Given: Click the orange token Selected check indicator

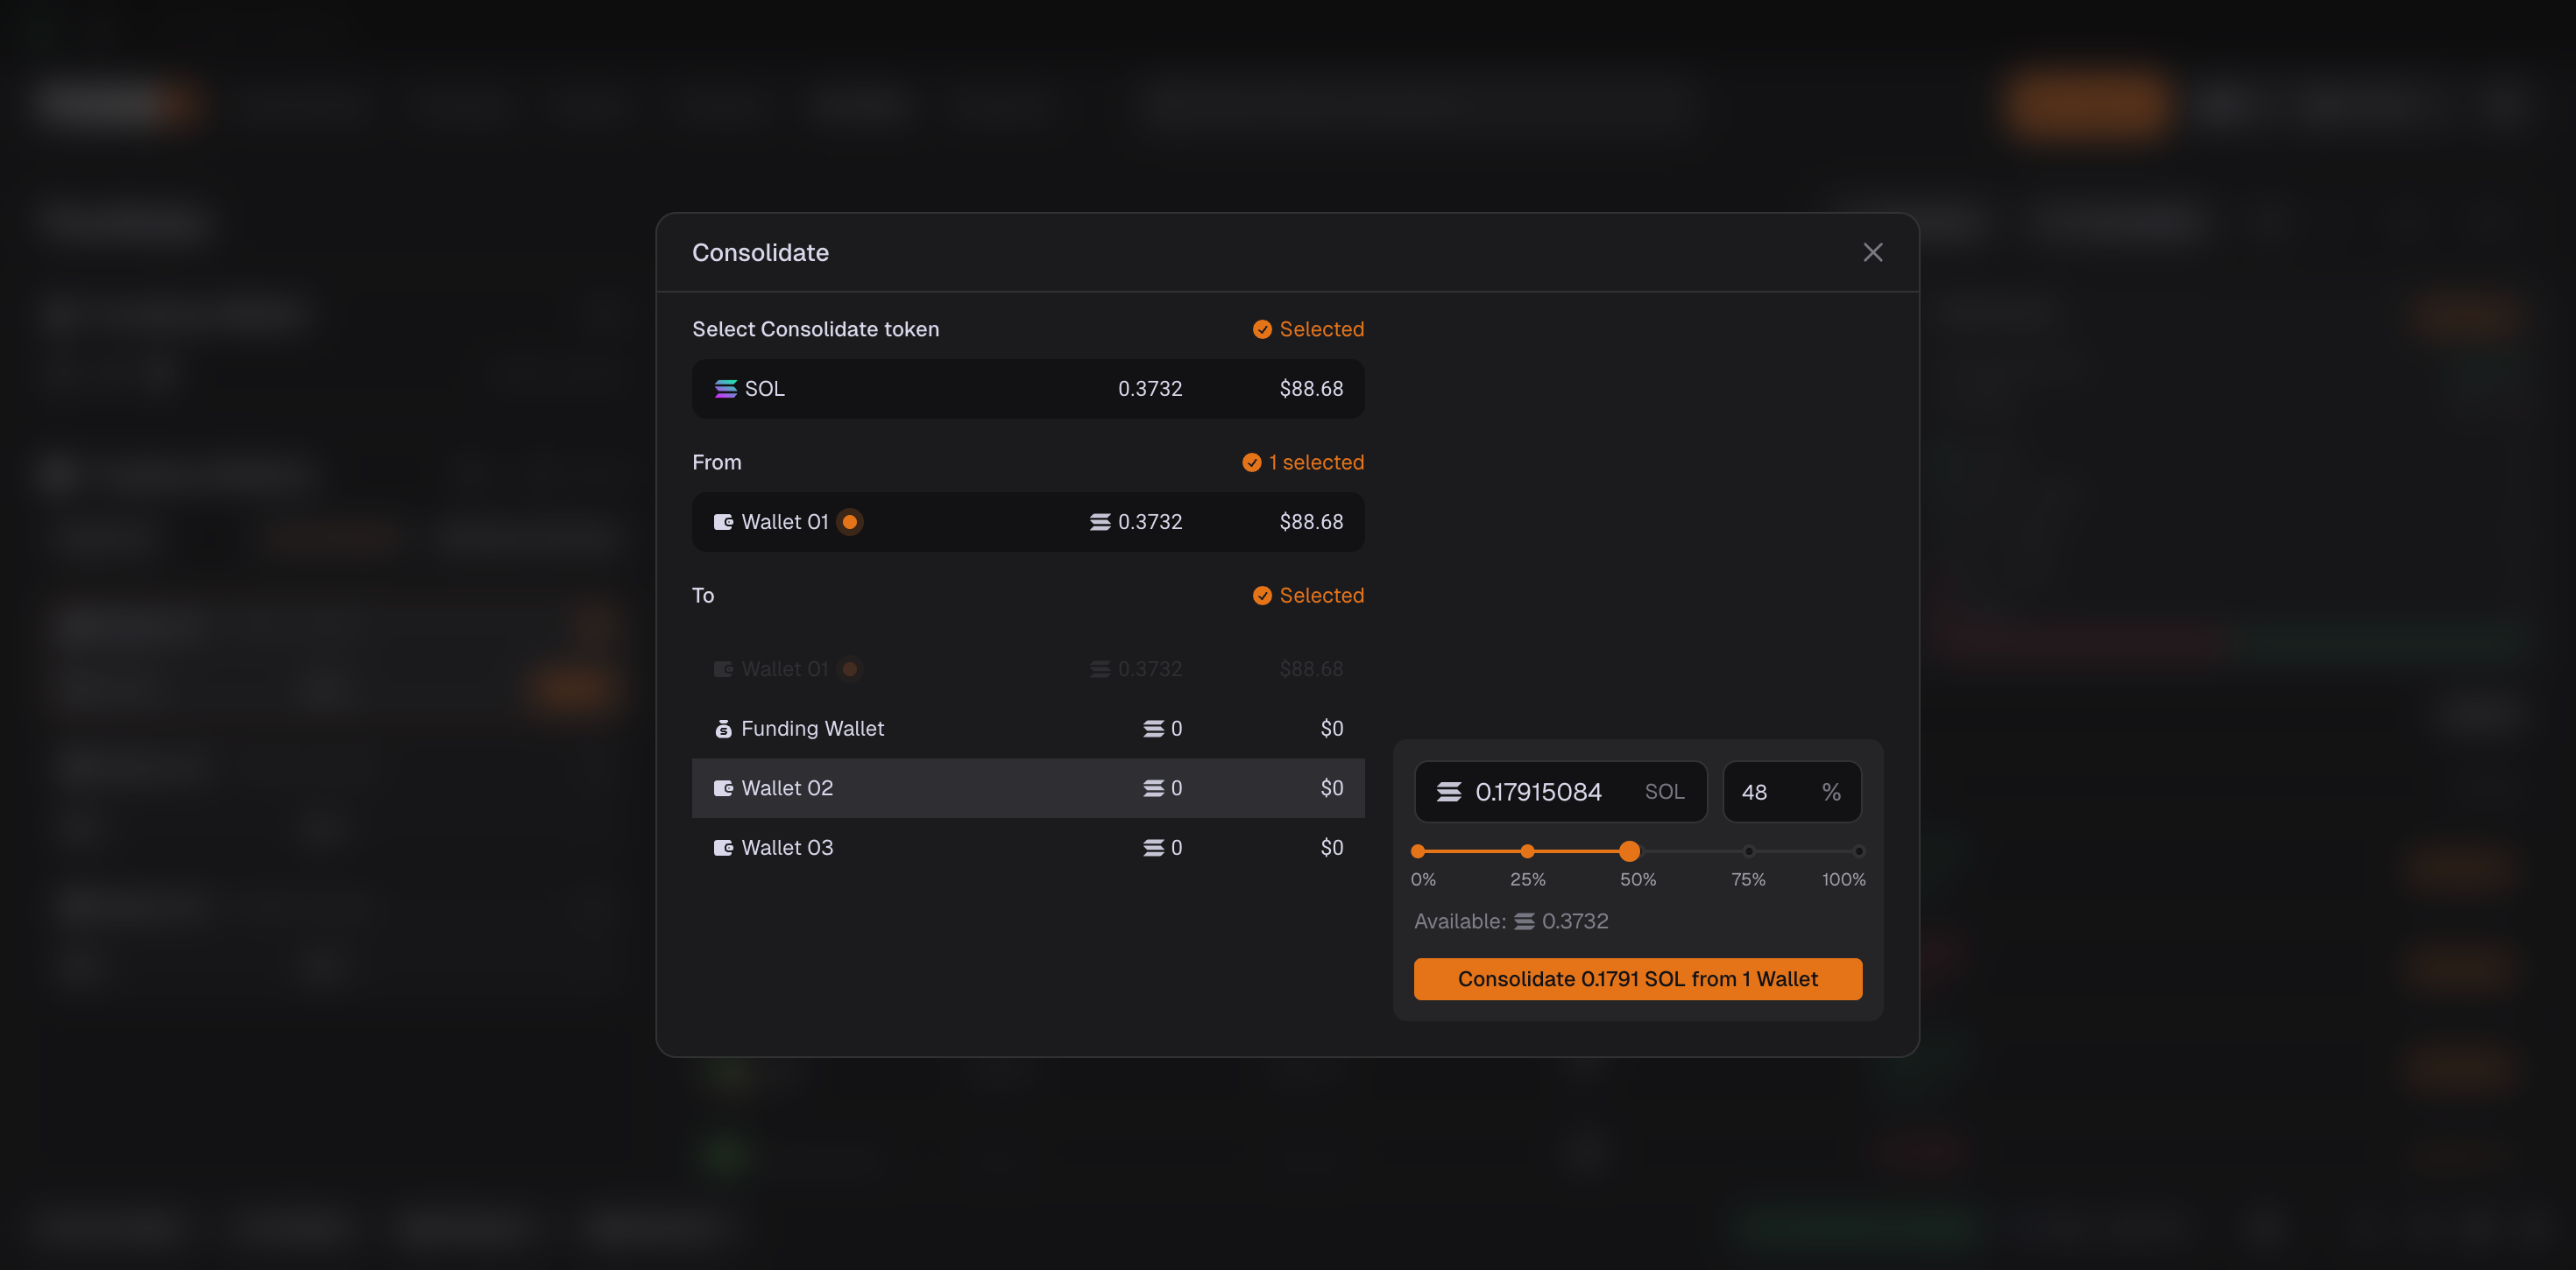Looking at the screenshot, I should (x=1262, y=330).
